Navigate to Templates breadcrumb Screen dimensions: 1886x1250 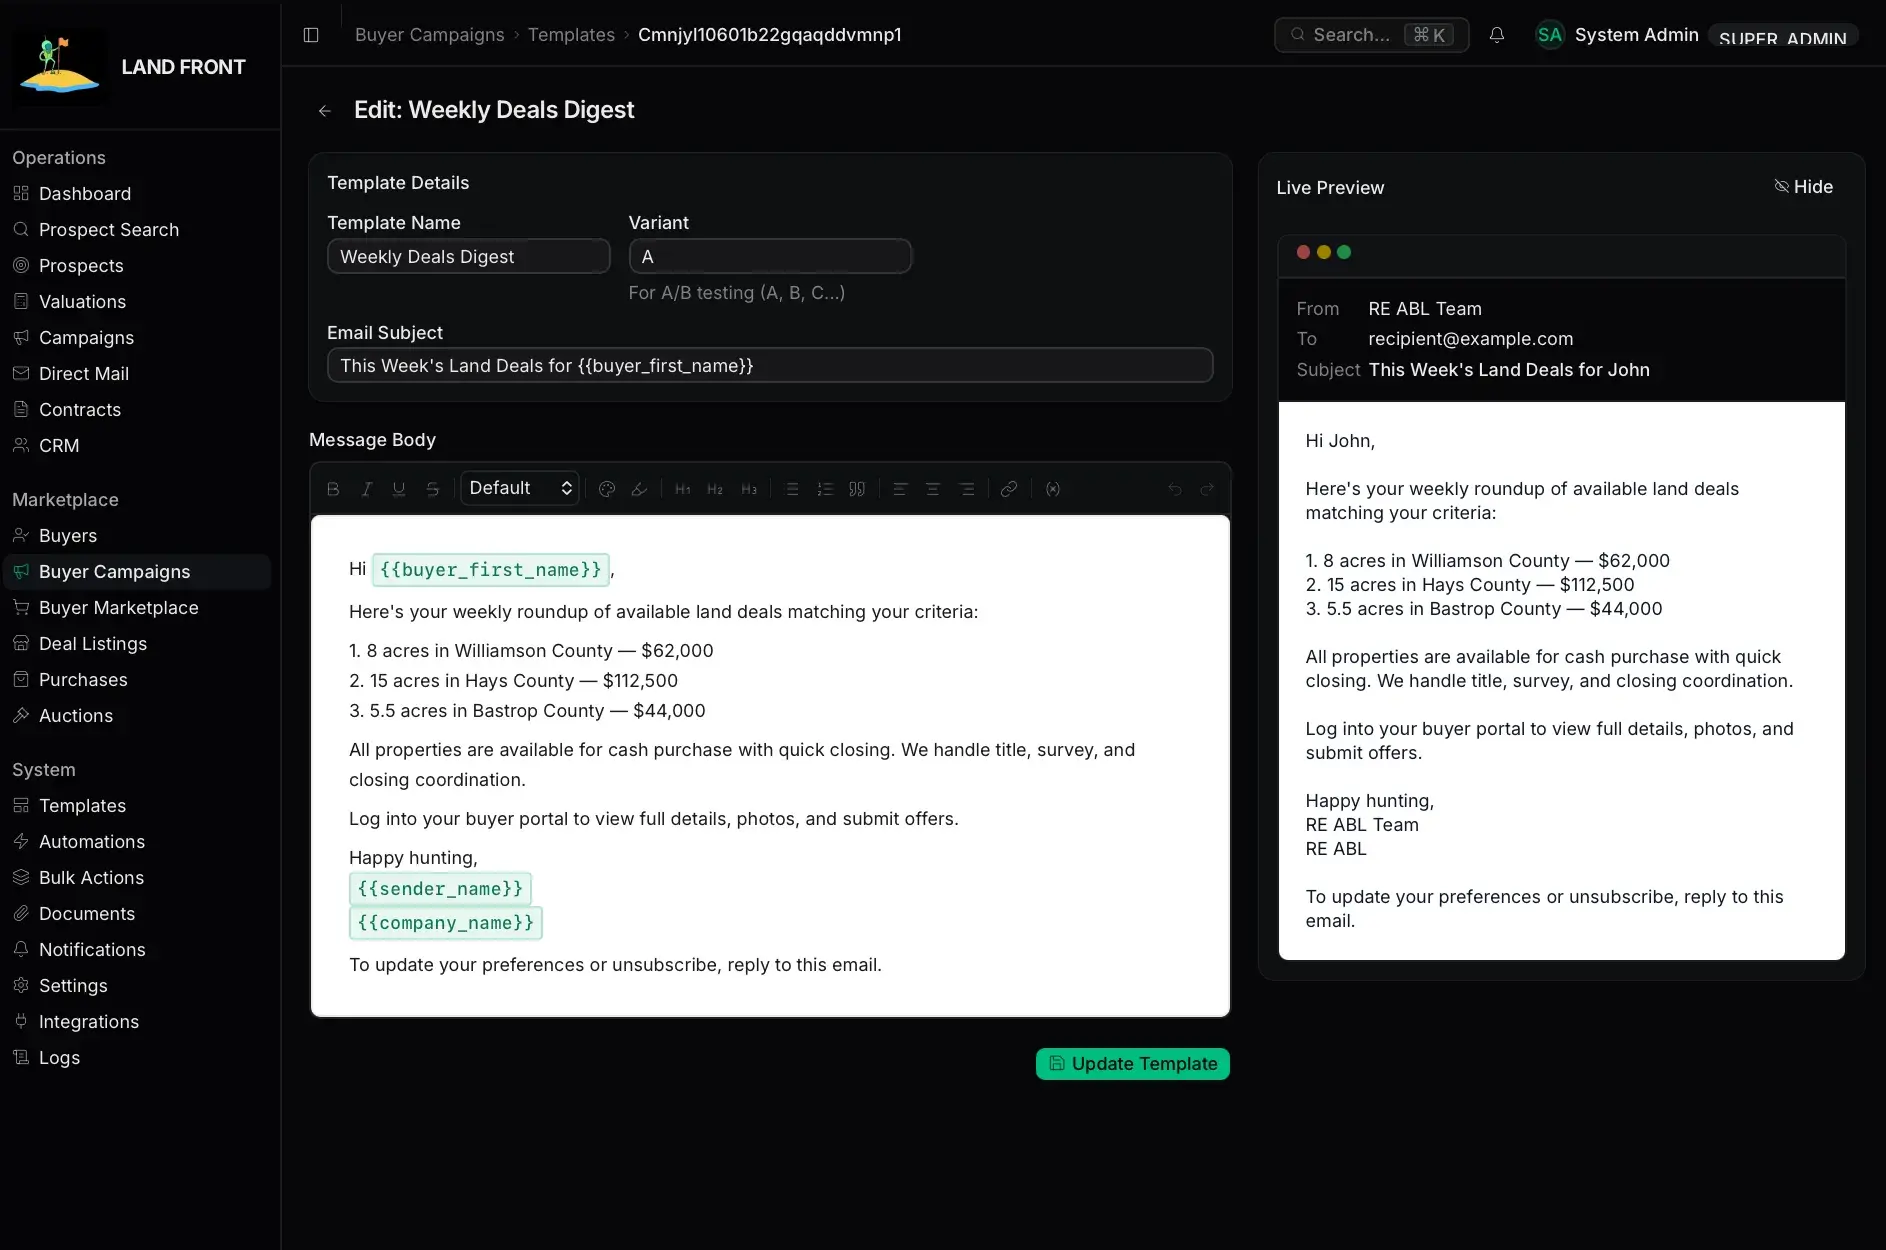(x=571, y=35)
